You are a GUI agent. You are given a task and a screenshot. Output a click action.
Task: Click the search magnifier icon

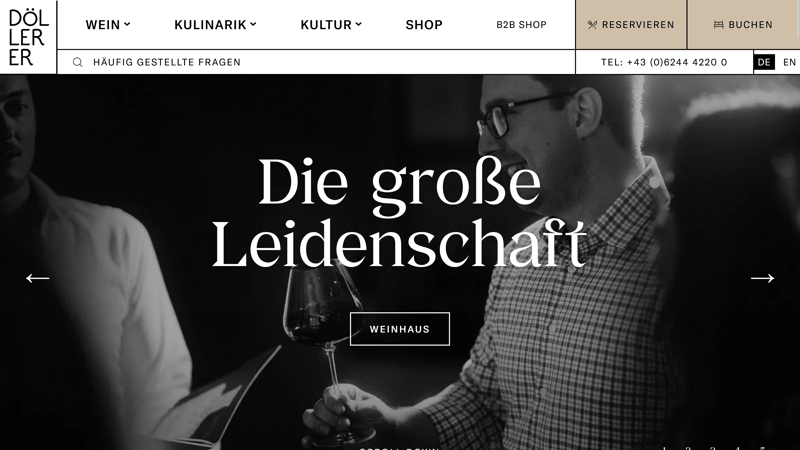tap(78, 62)
